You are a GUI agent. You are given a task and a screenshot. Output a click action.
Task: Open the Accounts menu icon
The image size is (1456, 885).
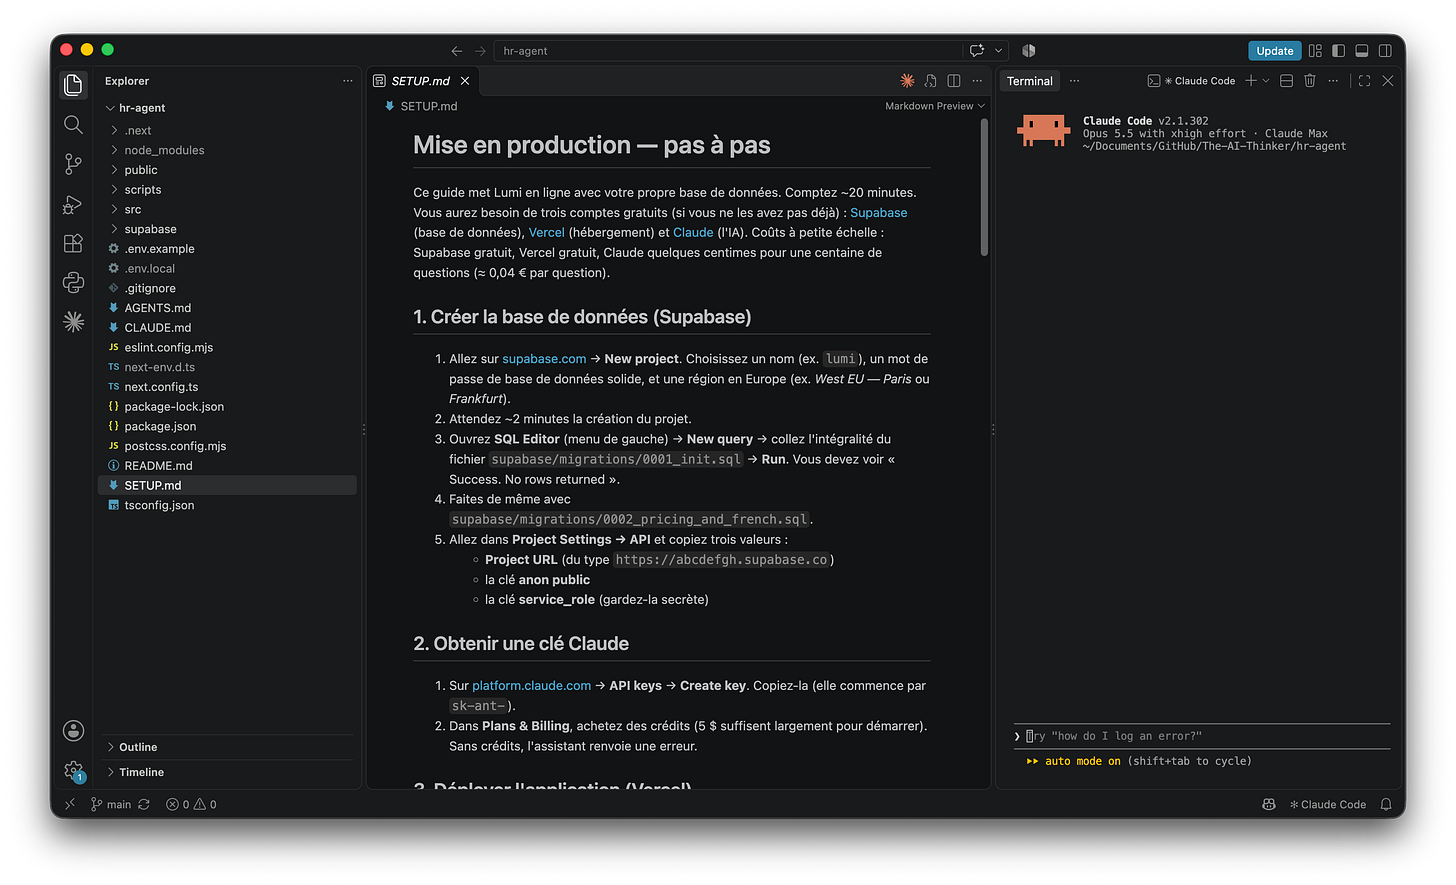click(x=73, y=731)
